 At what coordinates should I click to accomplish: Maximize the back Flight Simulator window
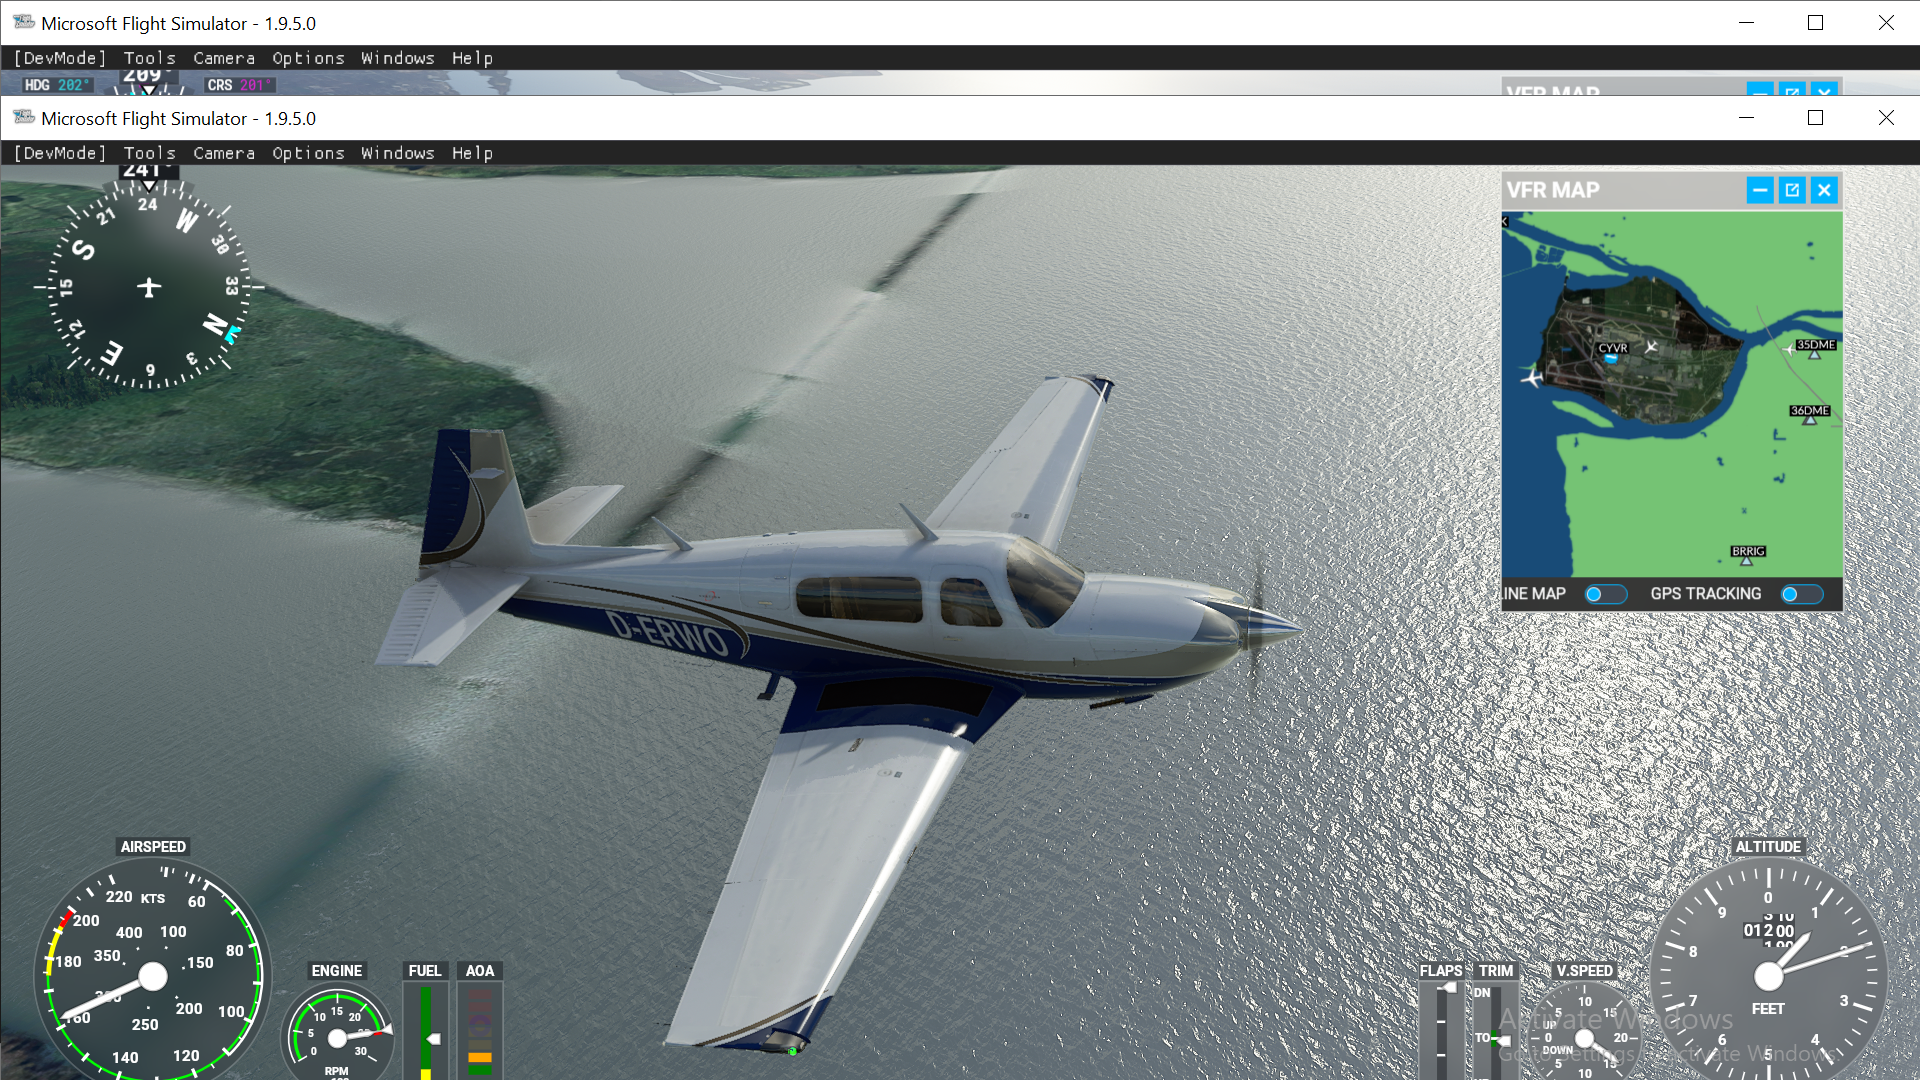pyautogui.click(x=1816, y=23)
